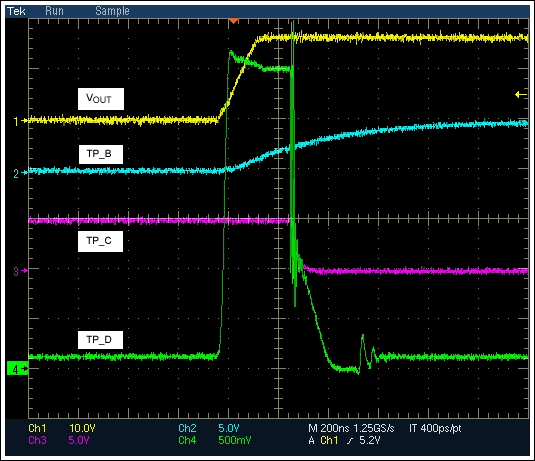Click the trigger source A Ch1 readout
Image resolution: width=535 pixels, height=461 pixels.
click(323, 440)
